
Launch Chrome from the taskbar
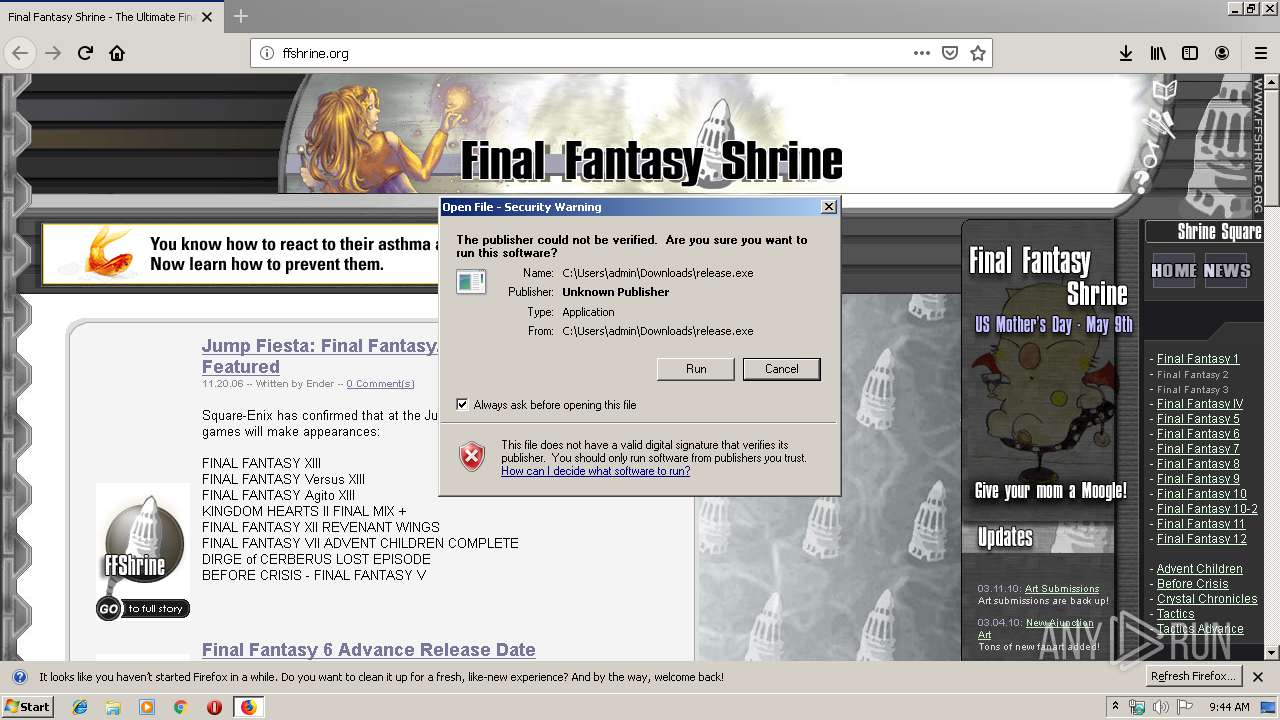(180, 707)
